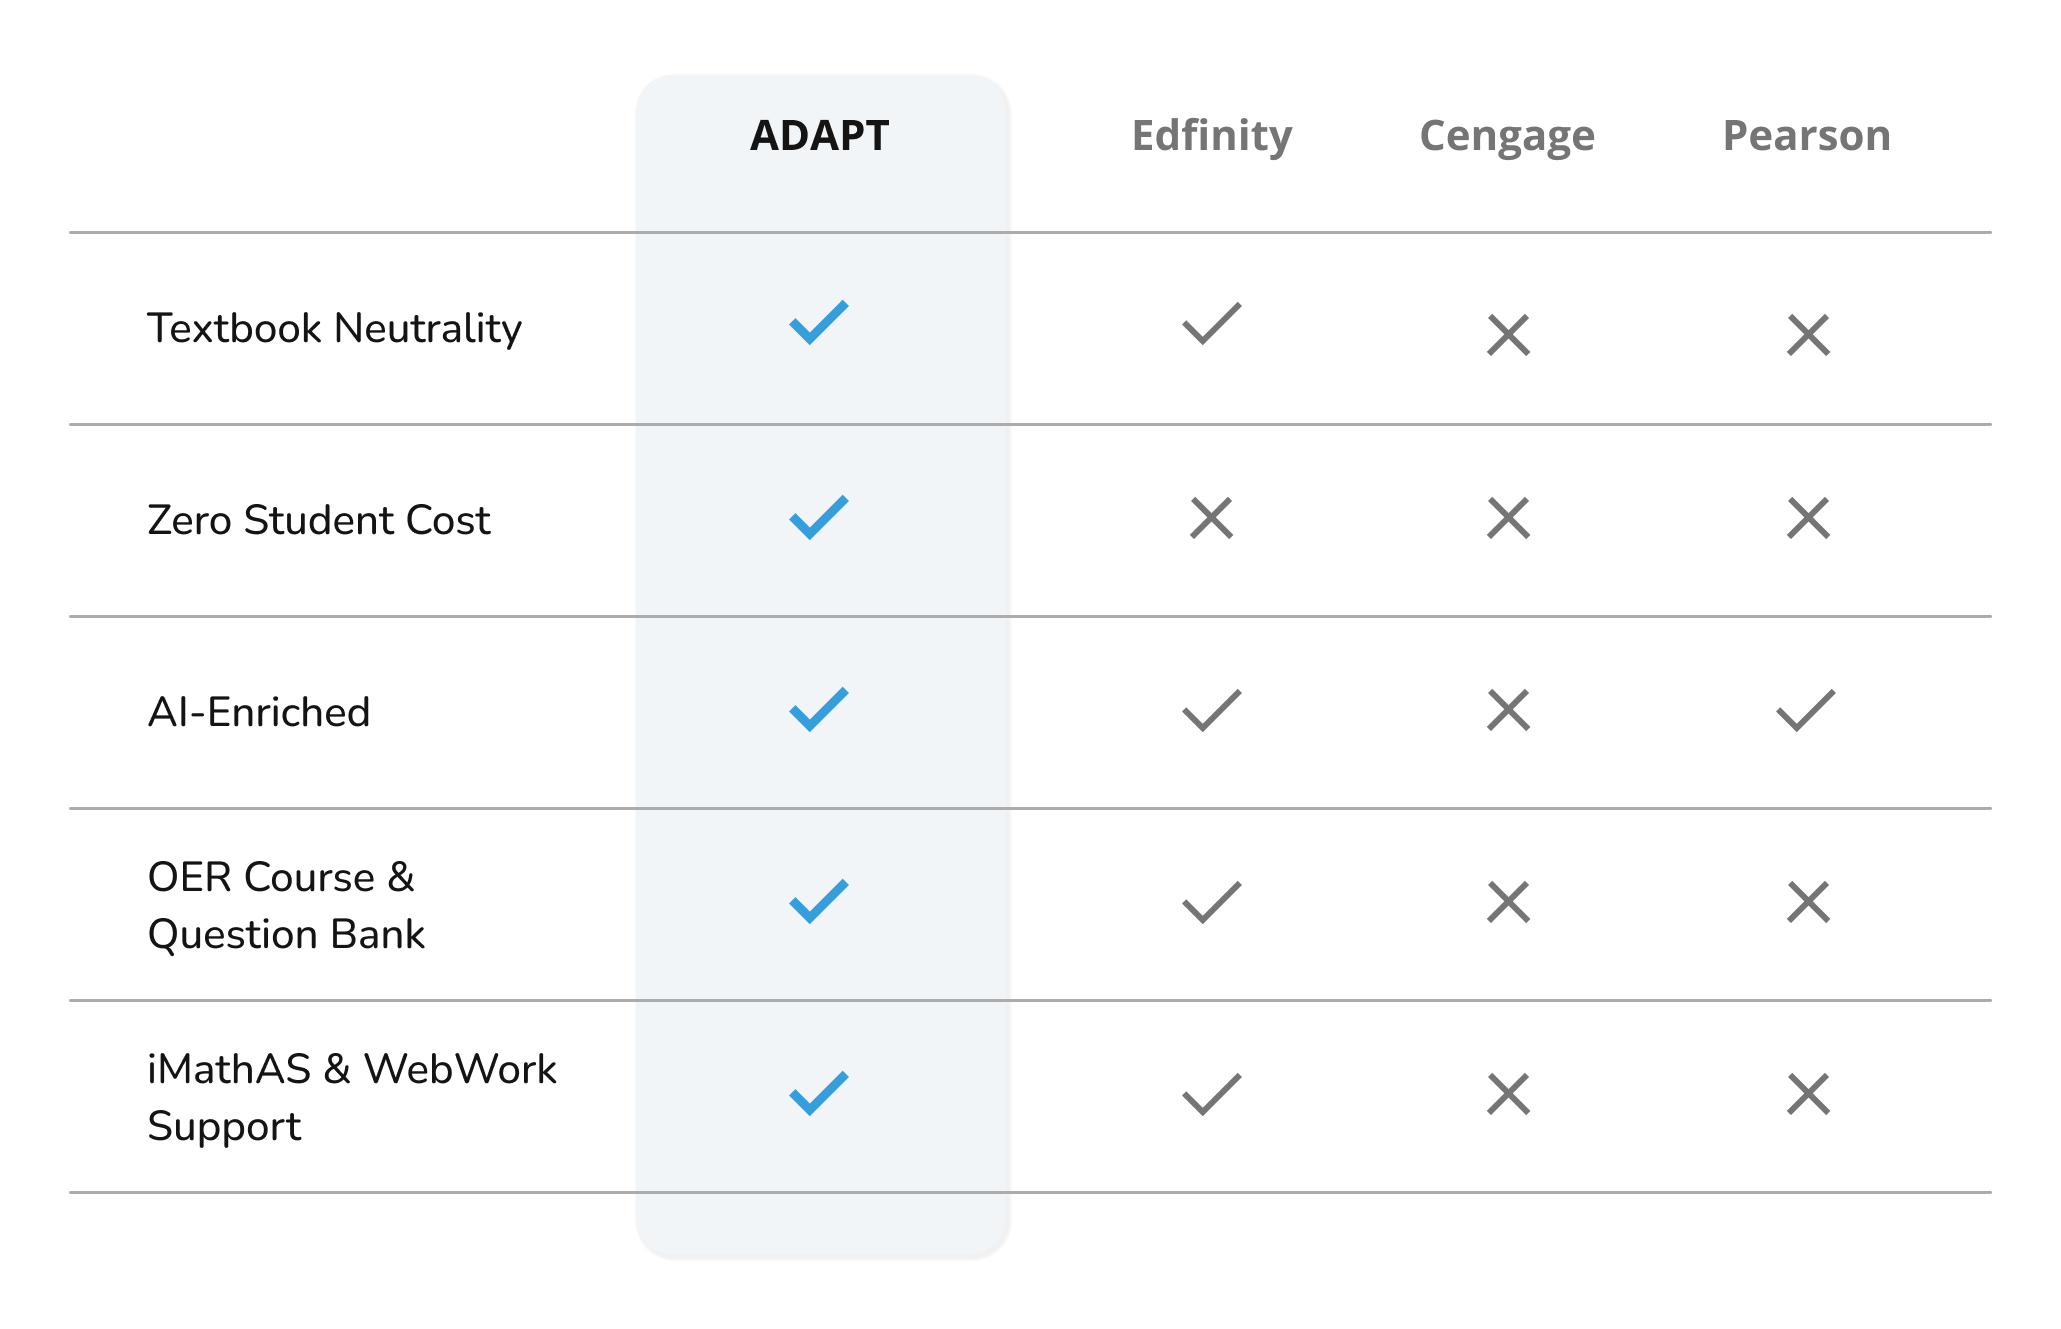Viewport: 2061px width, 1329px height.
Task: Click Pearson's X for OER Course & Question Bank
Action: pyautogui.click(x=1808, y=902)
